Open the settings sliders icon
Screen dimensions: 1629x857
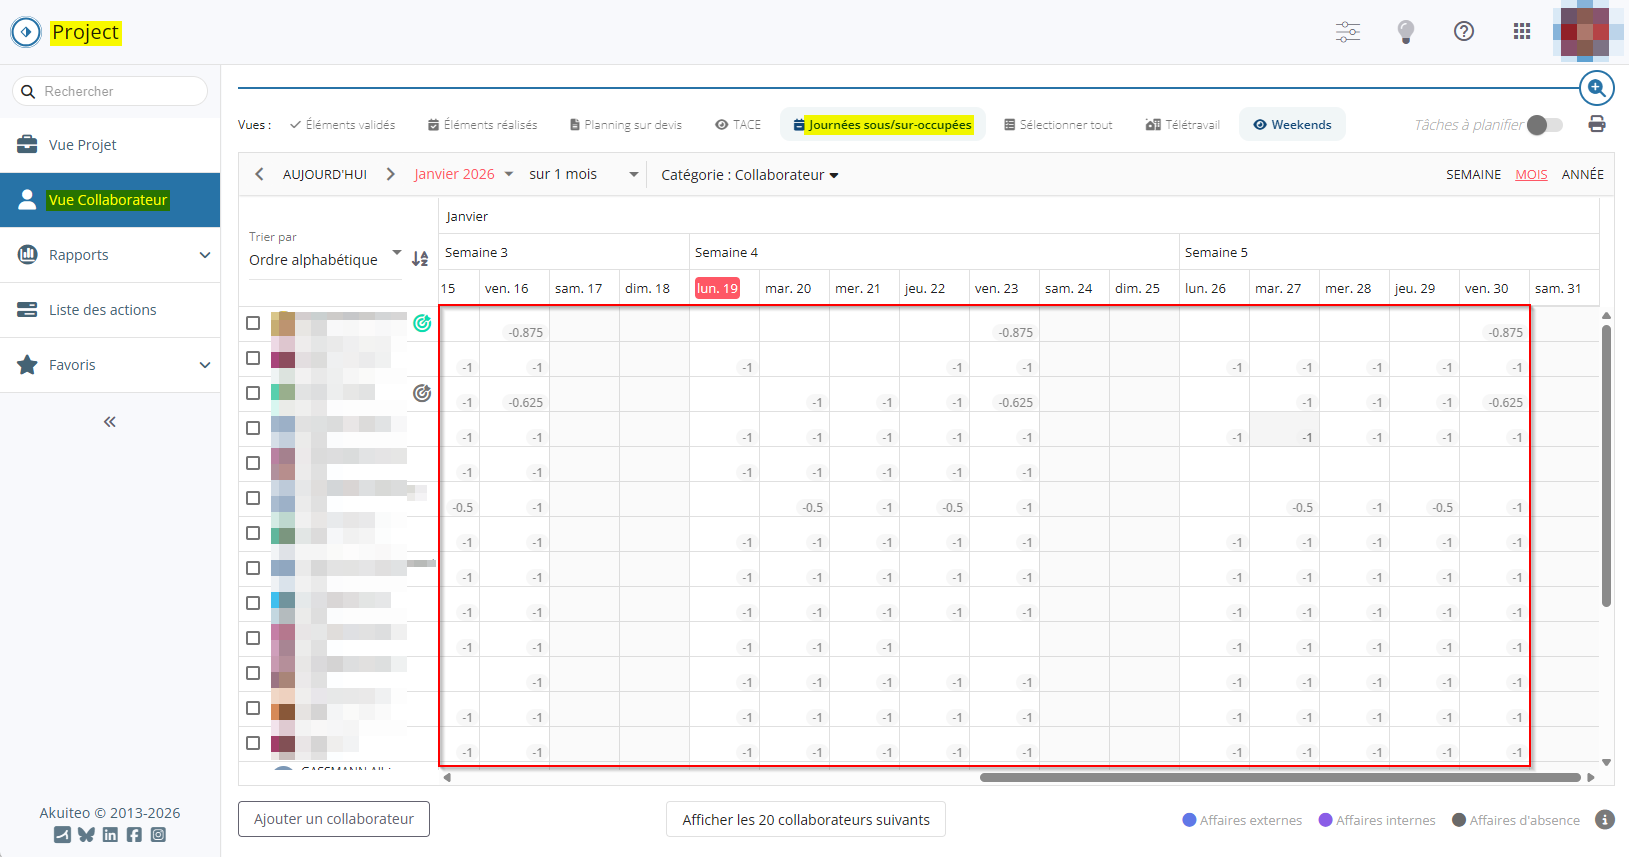1348,32
